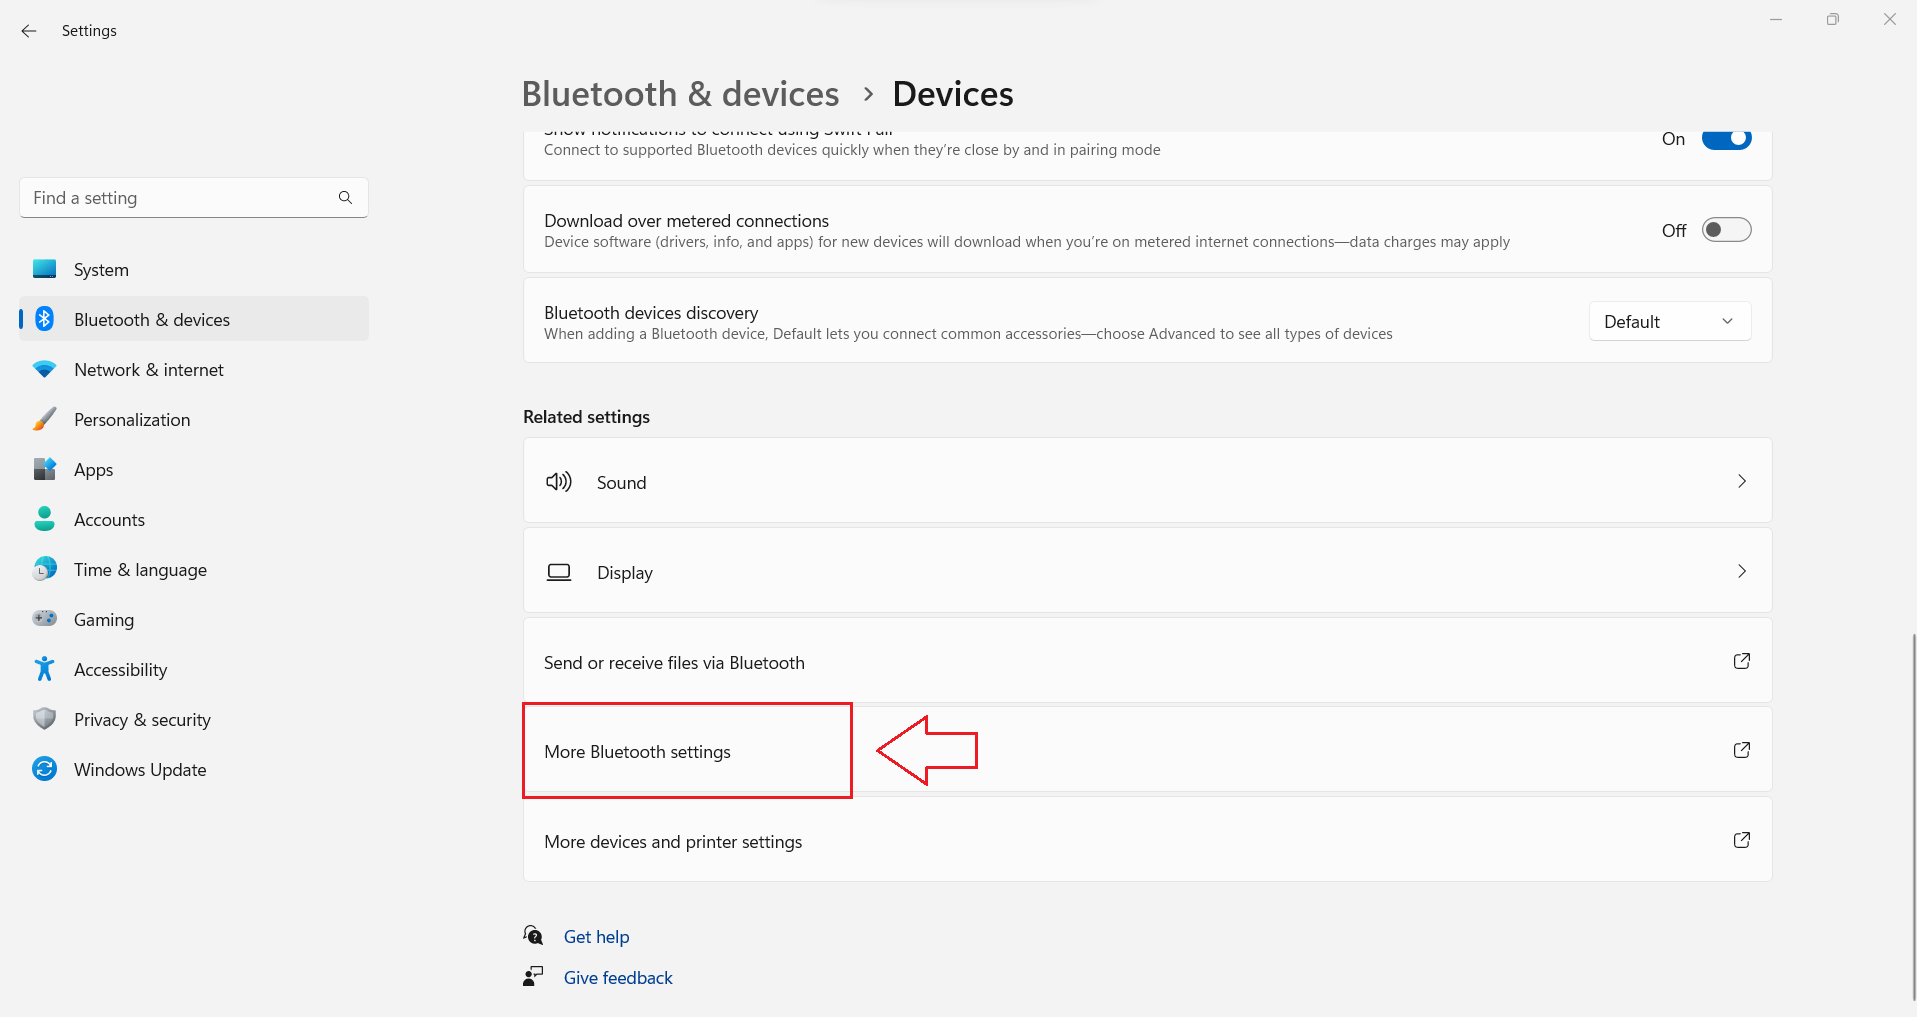The width and height of the screenshot is (1917, 1017).
Task: Click the Windows Update icon
Action: click(x=45, y=769)
